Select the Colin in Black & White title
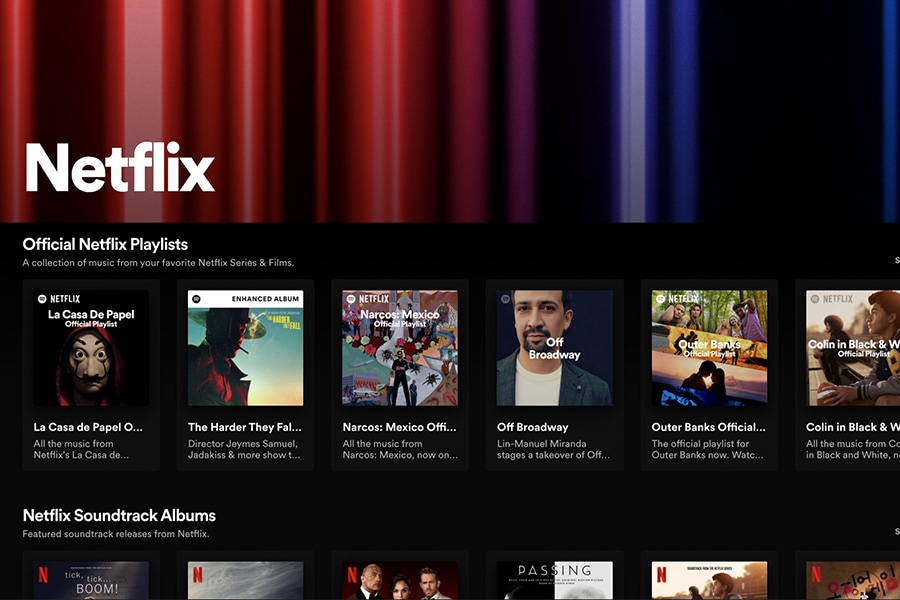The image size is (900, 600). coord(852,427)
